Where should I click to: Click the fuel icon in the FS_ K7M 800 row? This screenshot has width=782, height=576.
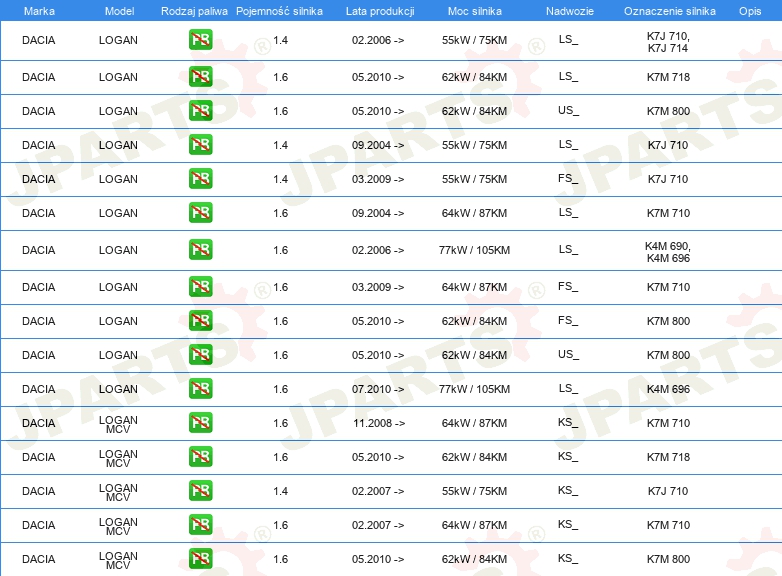coord(200,321)
